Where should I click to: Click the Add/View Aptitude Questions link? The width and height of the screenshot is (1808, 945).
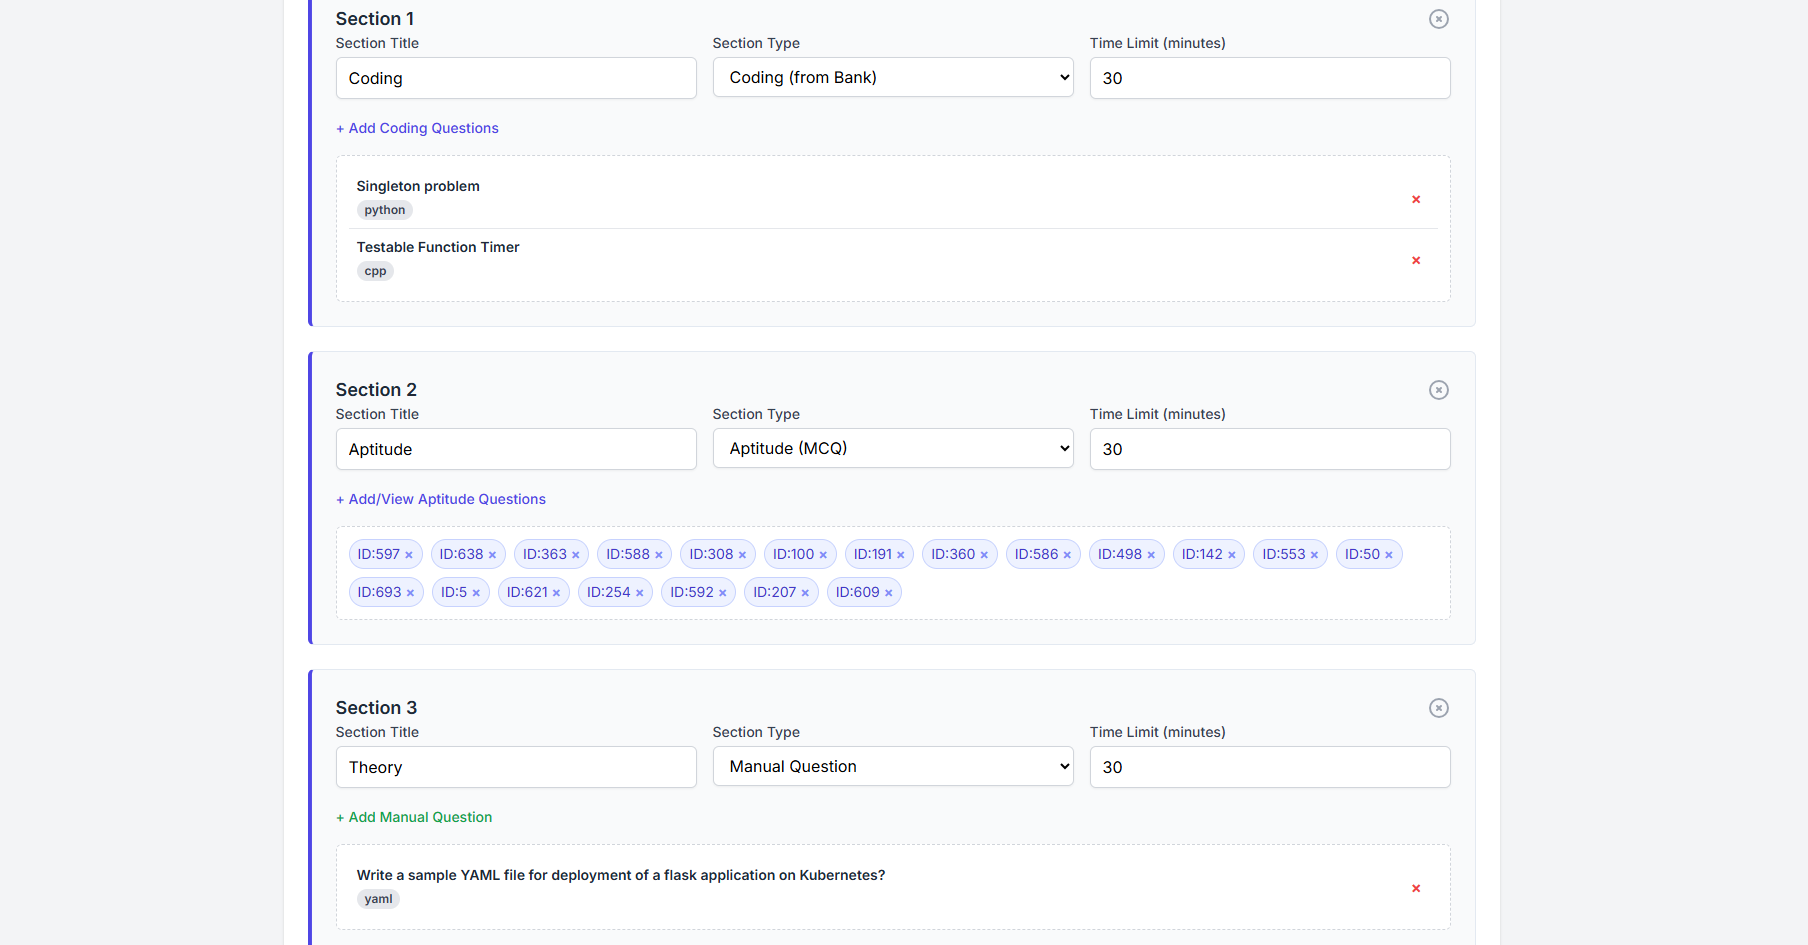coord(440,499)
